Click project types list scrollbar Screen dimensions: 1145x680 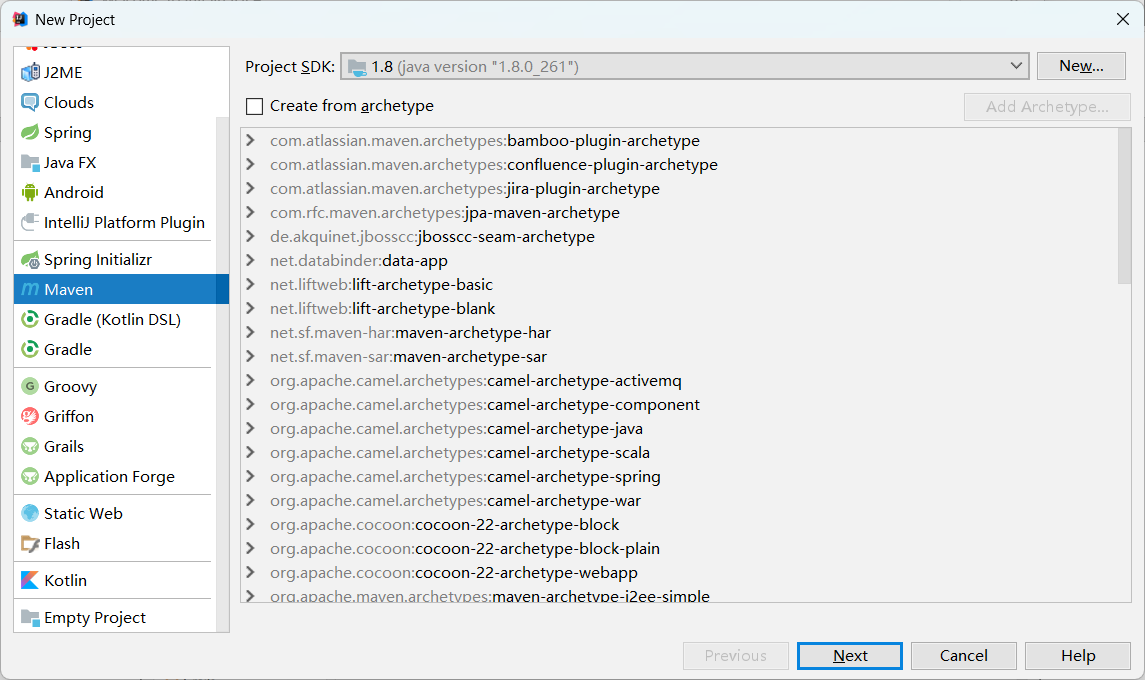click(223, 374)
